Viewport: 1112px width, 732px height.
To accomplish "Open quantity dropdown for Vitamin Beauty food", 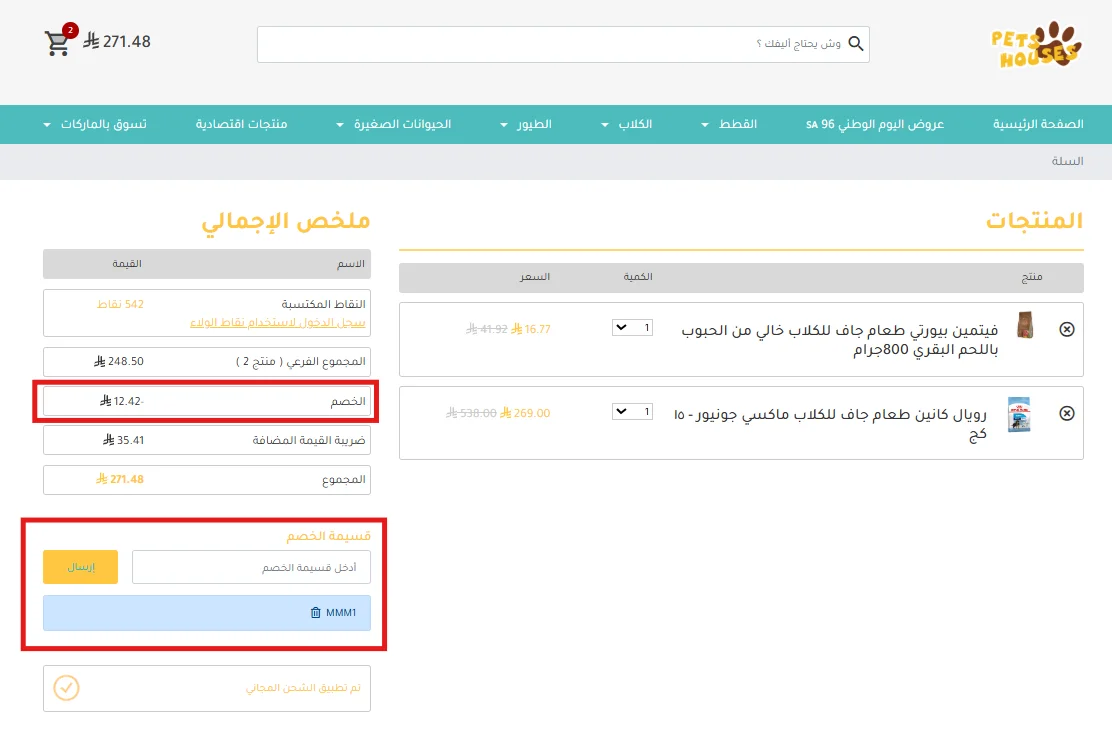I will point(632,328).
